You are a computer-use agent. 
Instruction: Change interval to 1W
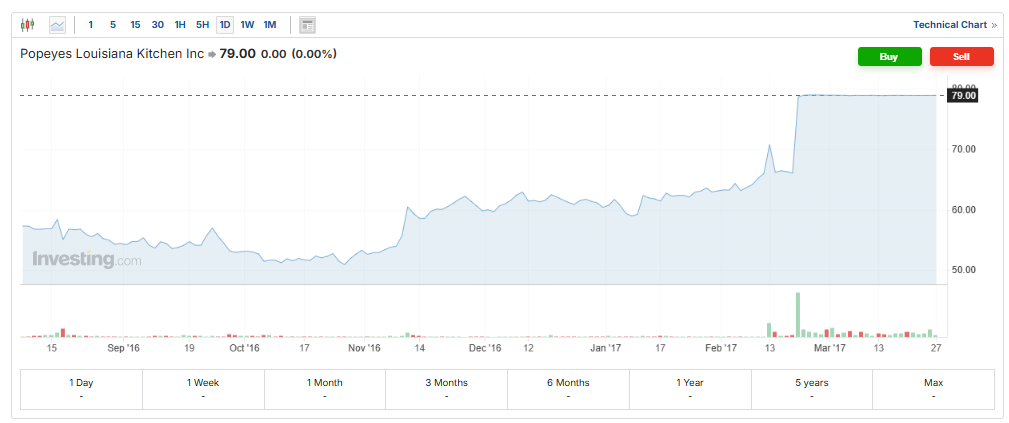(247, 24)
